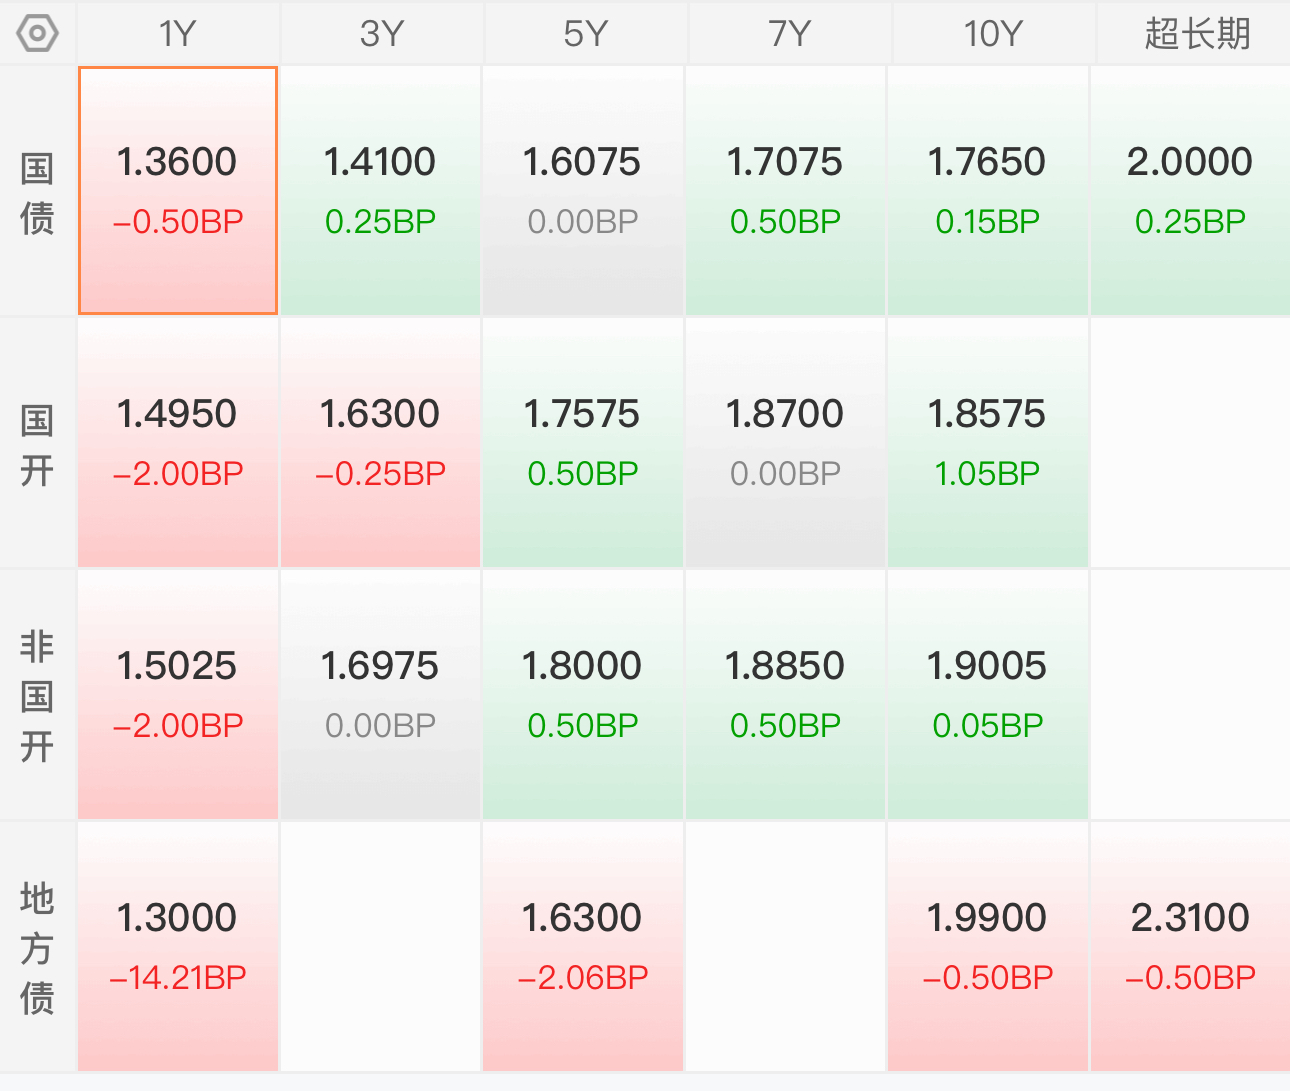
Task: Open 地方债 1Y cell showing 1.3000
Action: (x=178, y=947)
